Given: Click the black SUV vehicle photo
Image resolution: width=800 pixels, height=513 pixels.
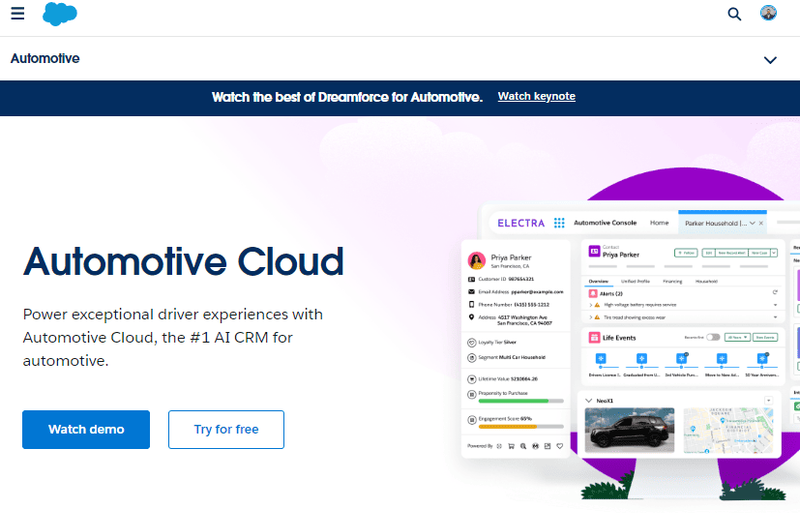Looking at the screenshot, I should click(630, 430).
